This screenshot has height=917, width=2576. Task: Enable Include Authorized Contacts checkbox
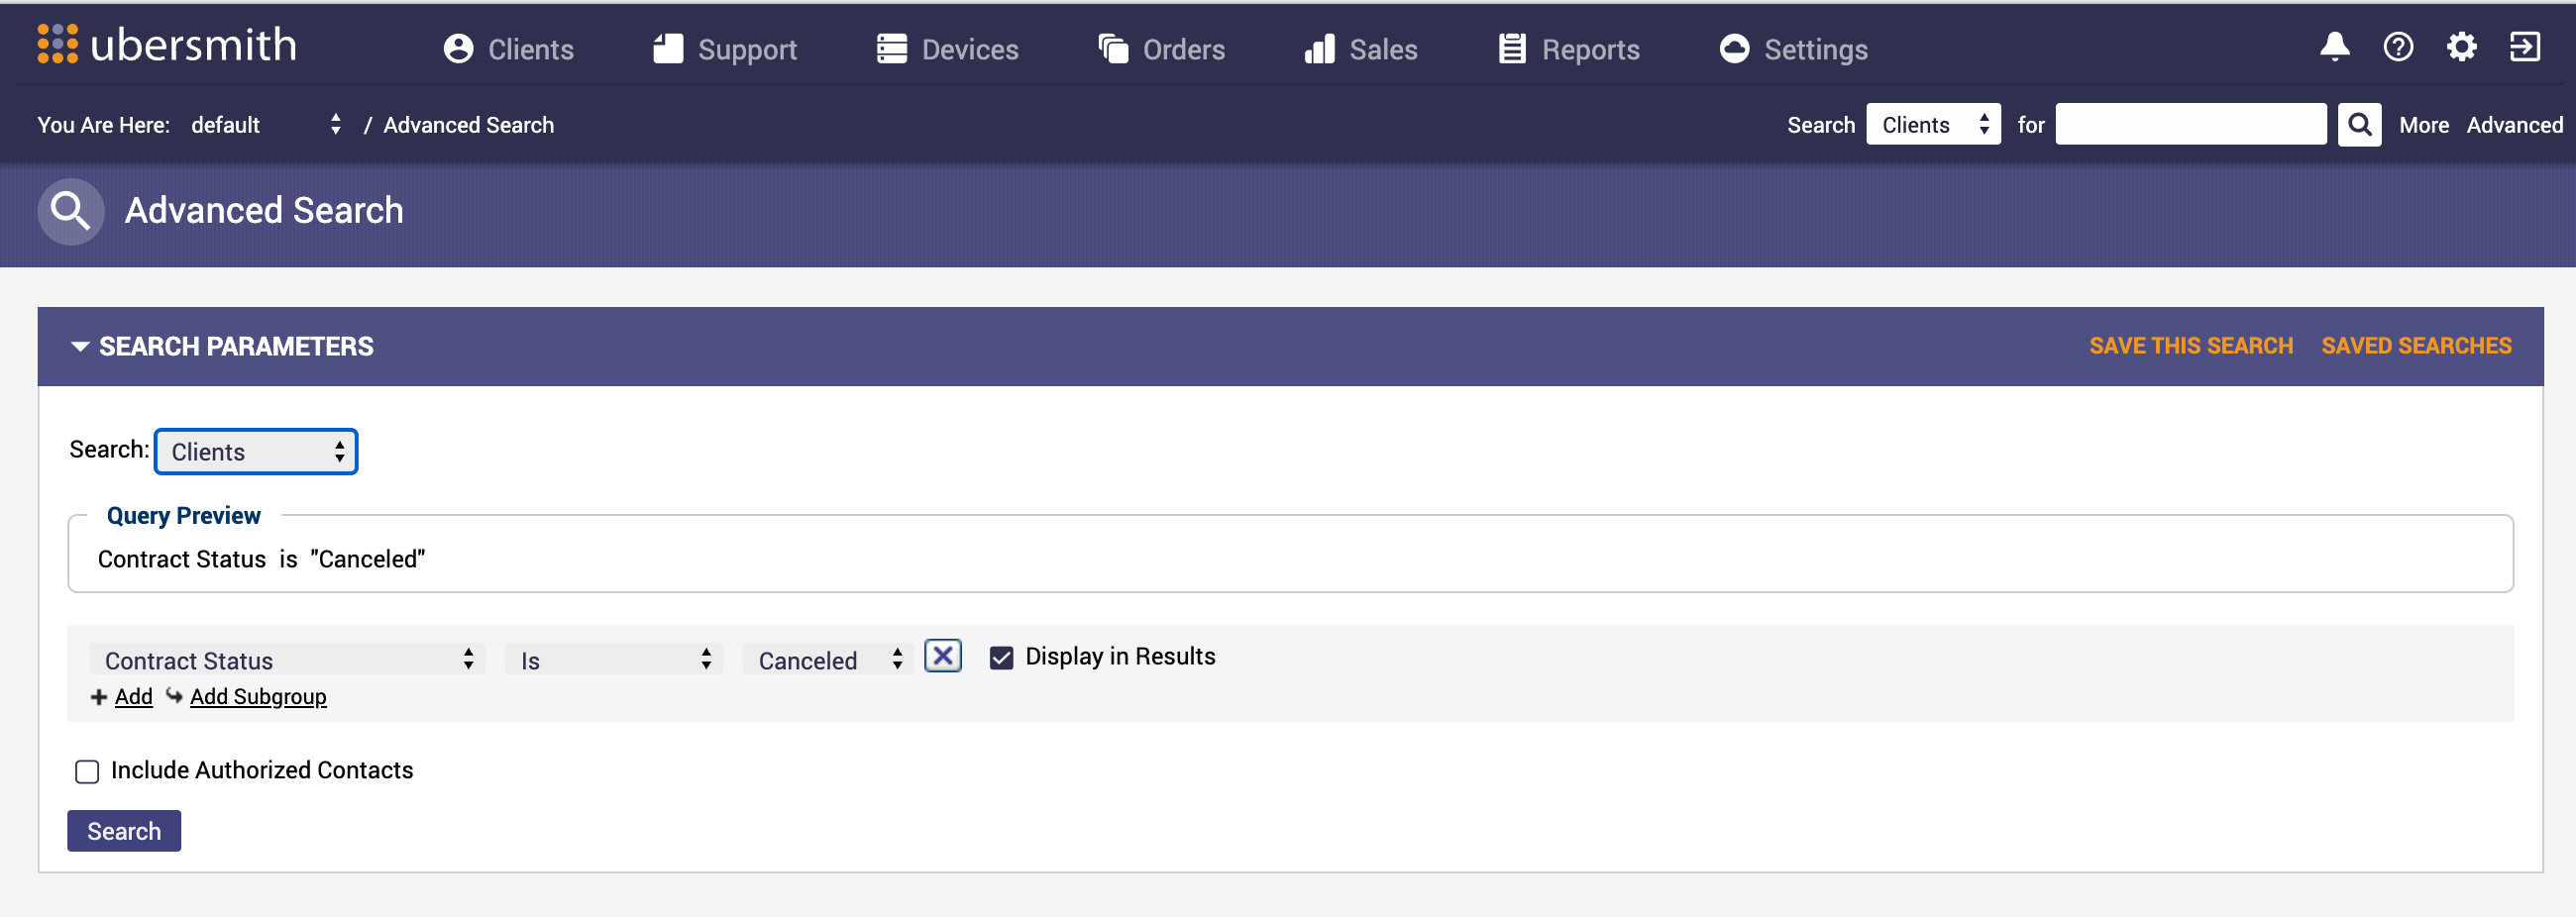[x=87, y=771]
